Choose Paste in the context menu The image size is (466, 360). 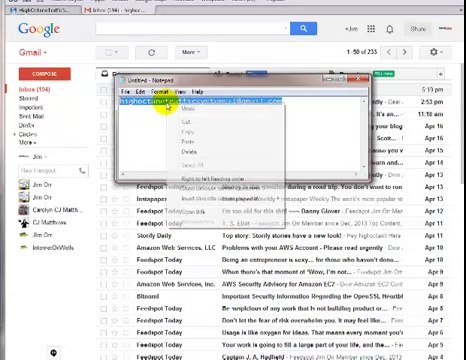point(188,142)
